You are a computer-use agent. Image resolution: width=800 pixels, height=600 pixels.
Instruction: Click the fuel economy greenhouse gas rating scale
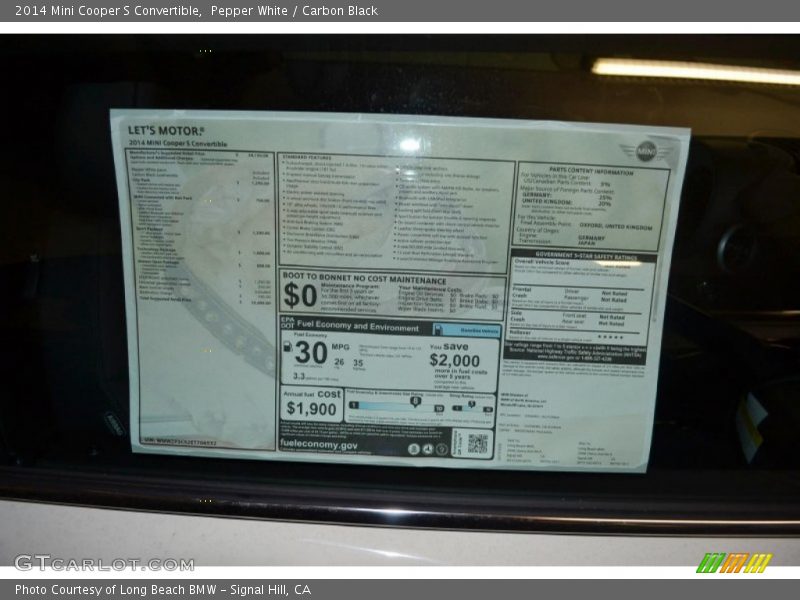click(396, 406)
